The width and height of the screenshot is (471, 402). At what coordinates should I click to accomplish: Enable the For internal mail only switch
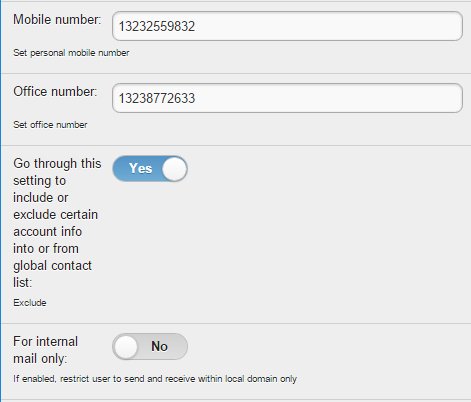pyautogui.click(x=150, y=347)
